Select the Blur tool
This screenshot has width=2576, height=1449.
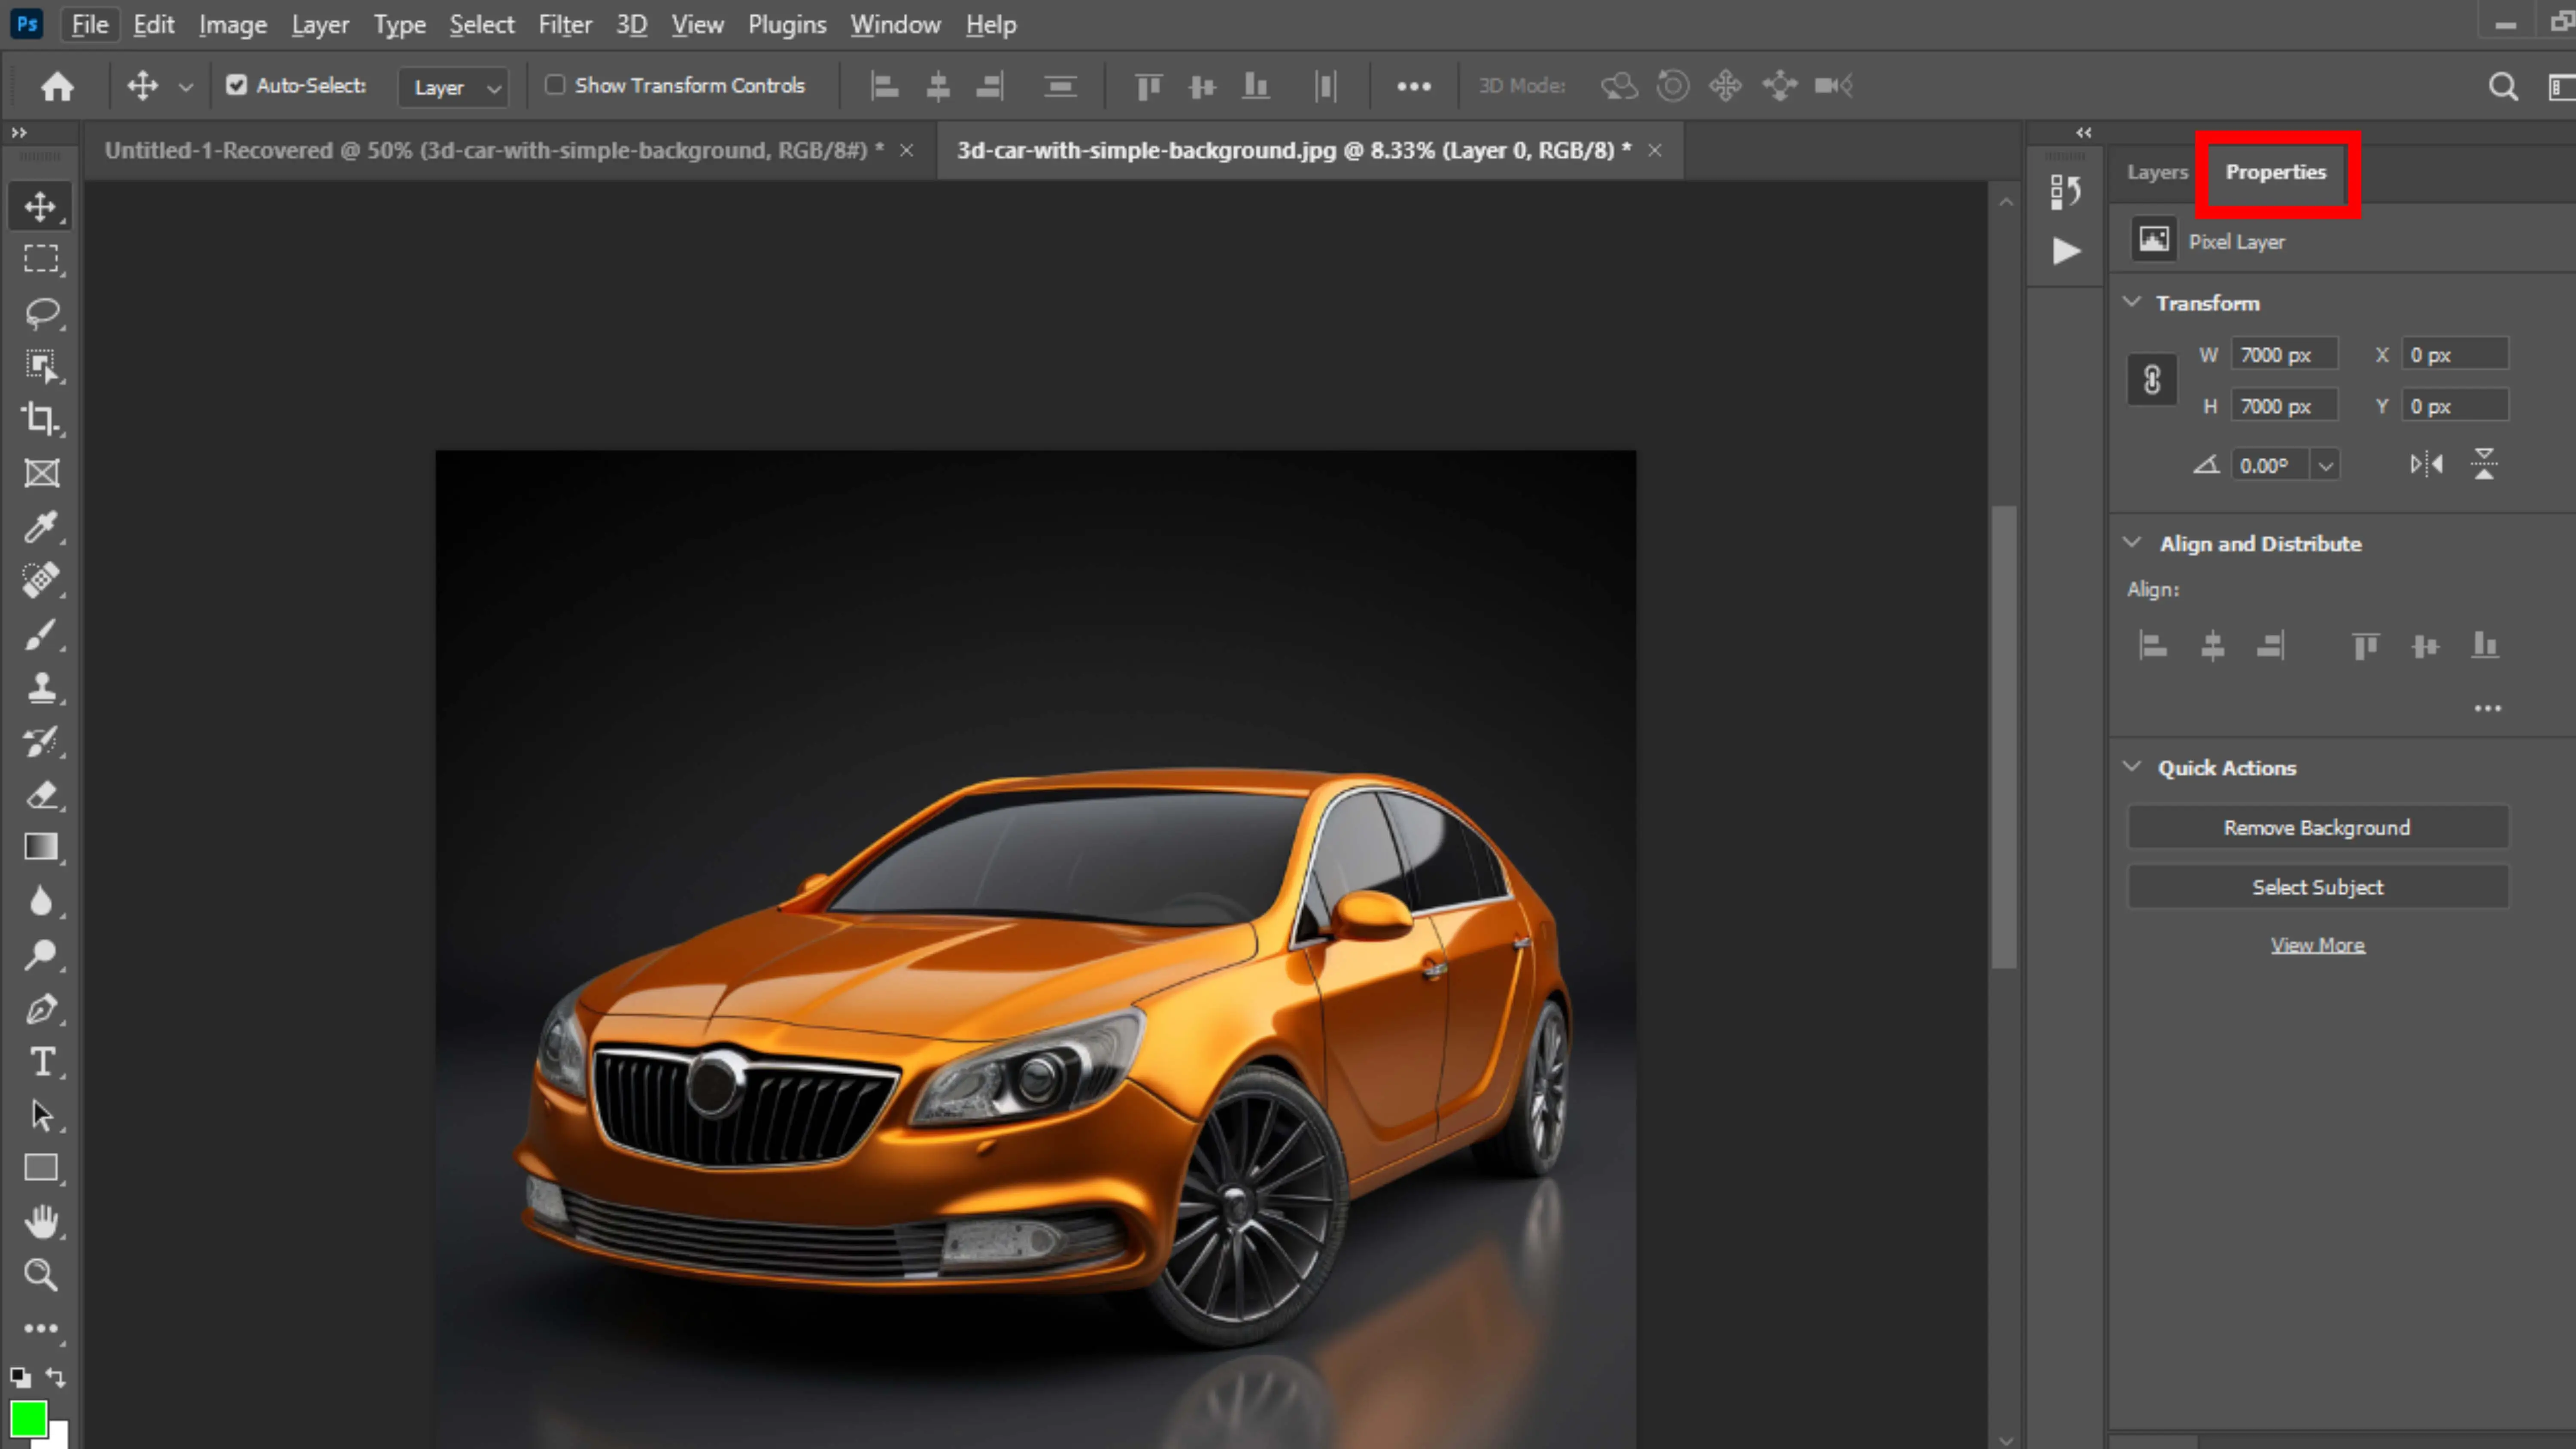41,901
